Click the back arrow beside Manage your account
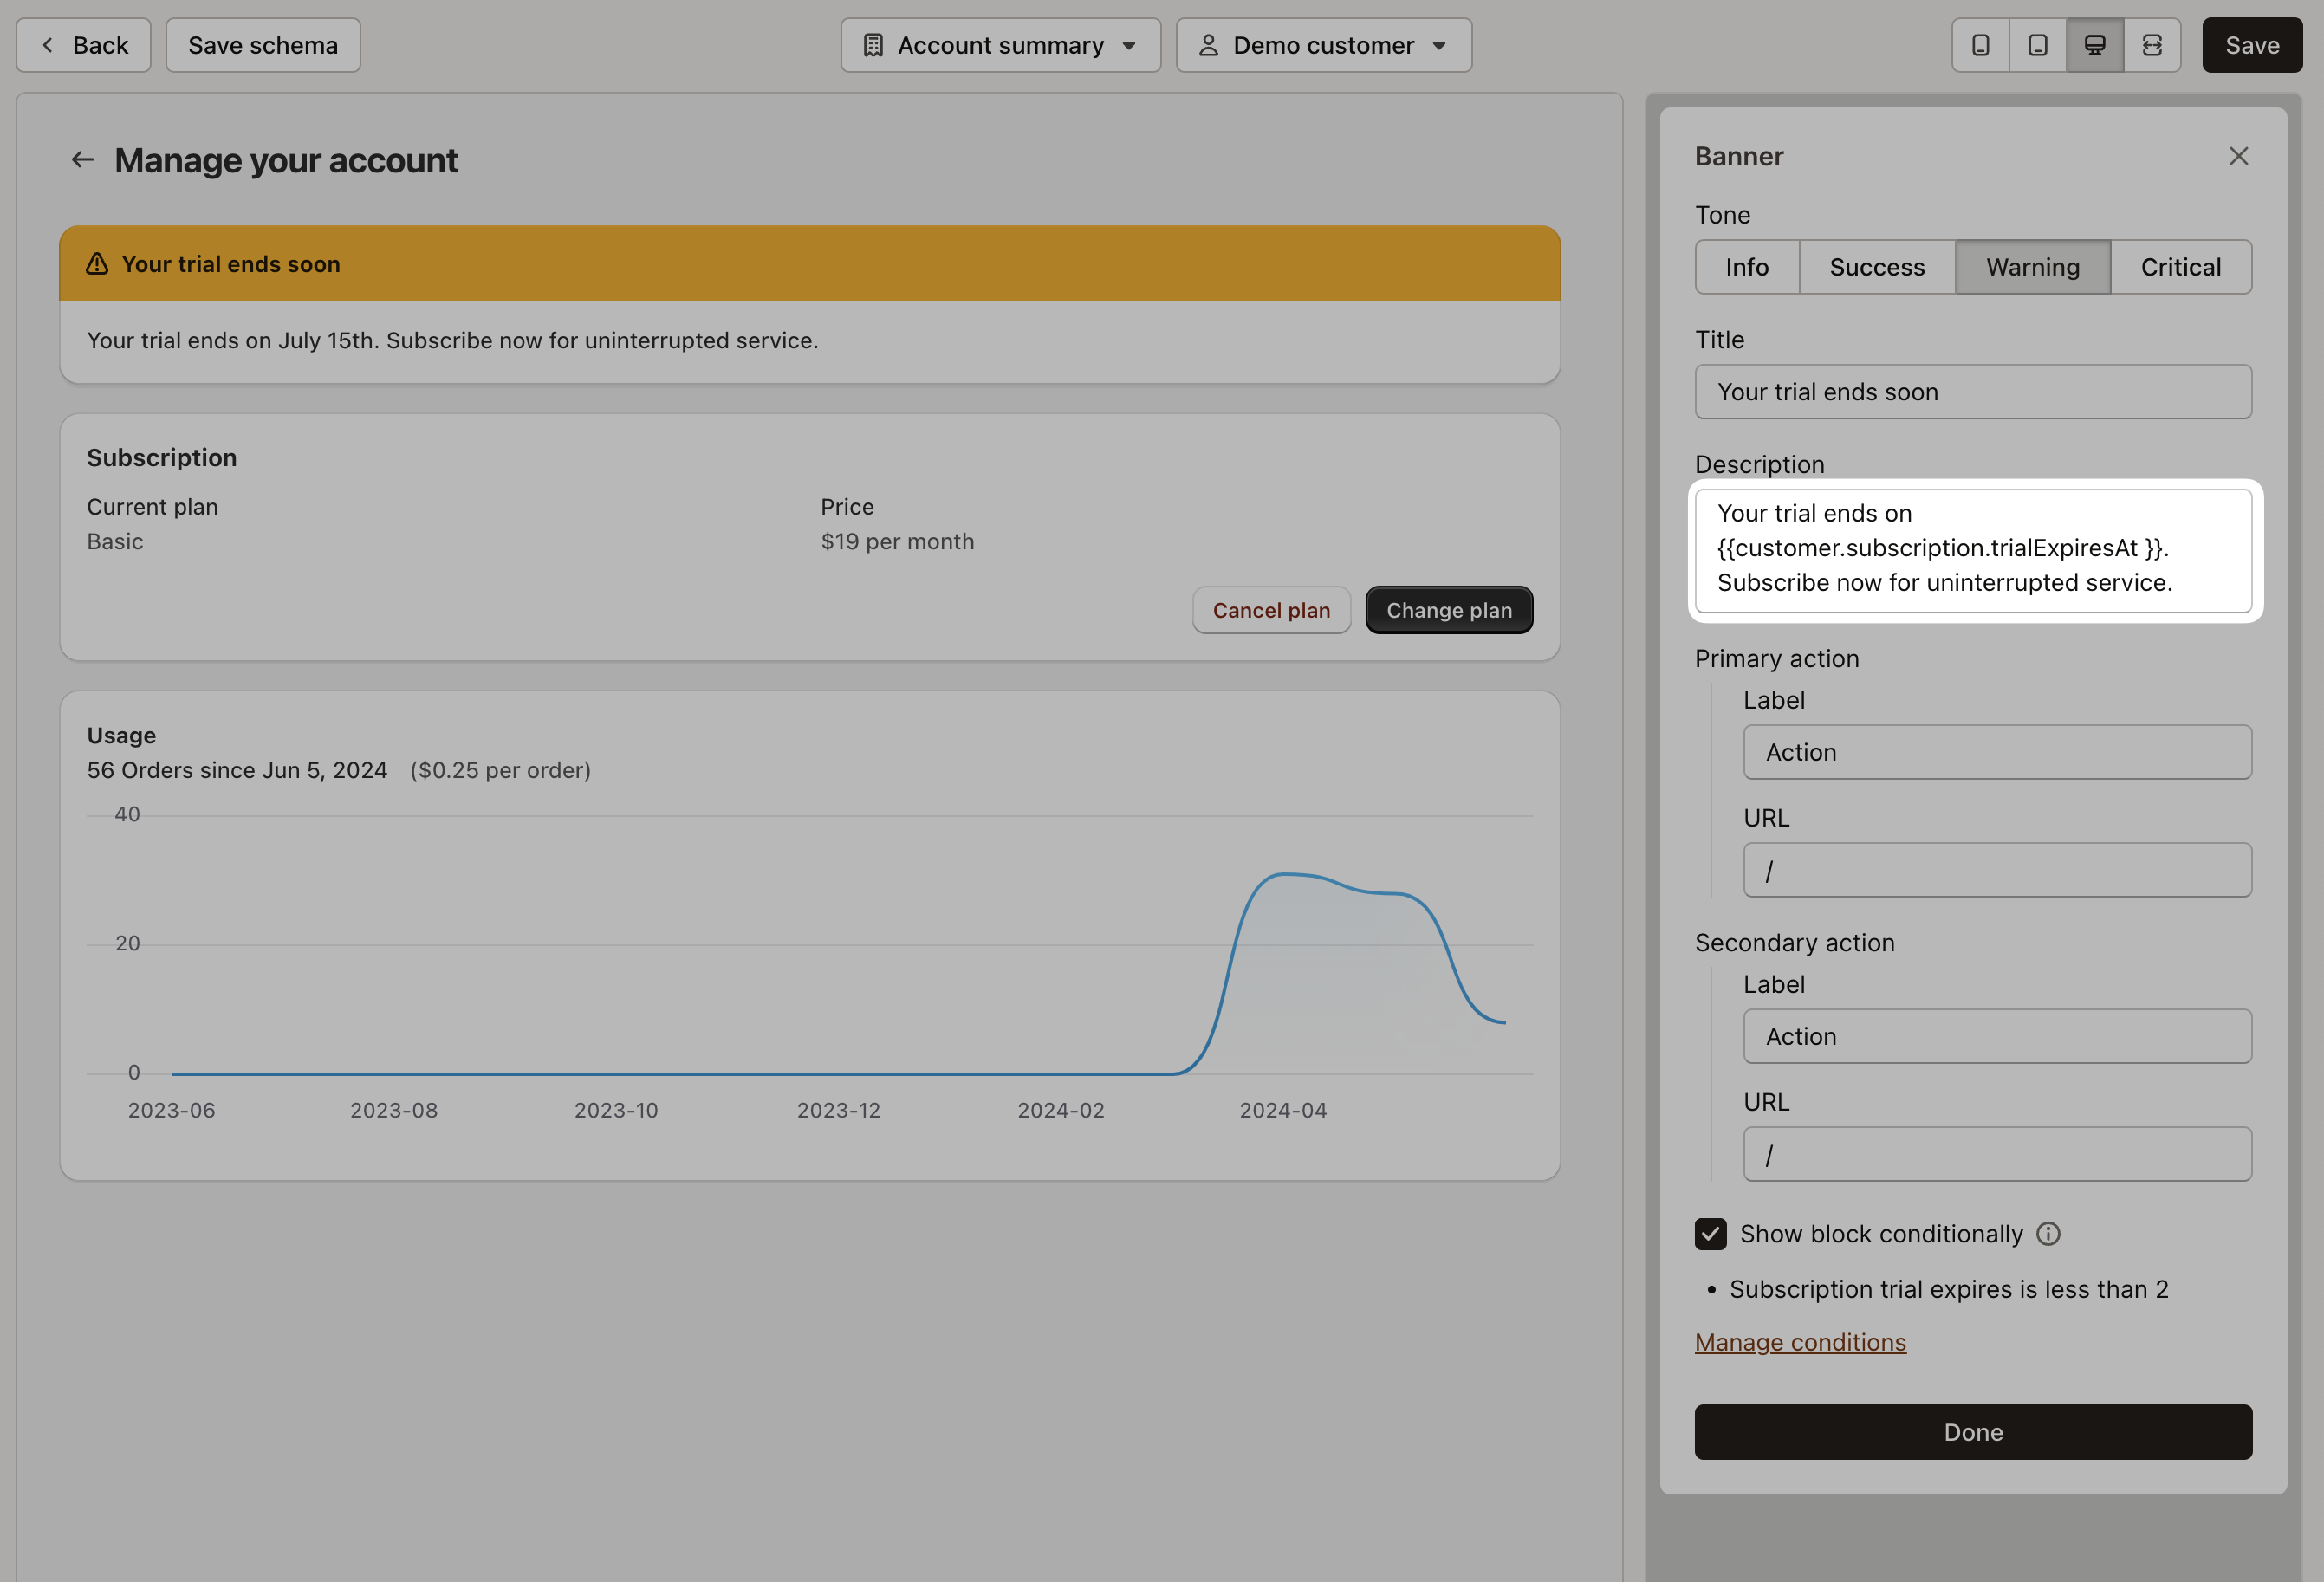 click(x=83, y=159)
